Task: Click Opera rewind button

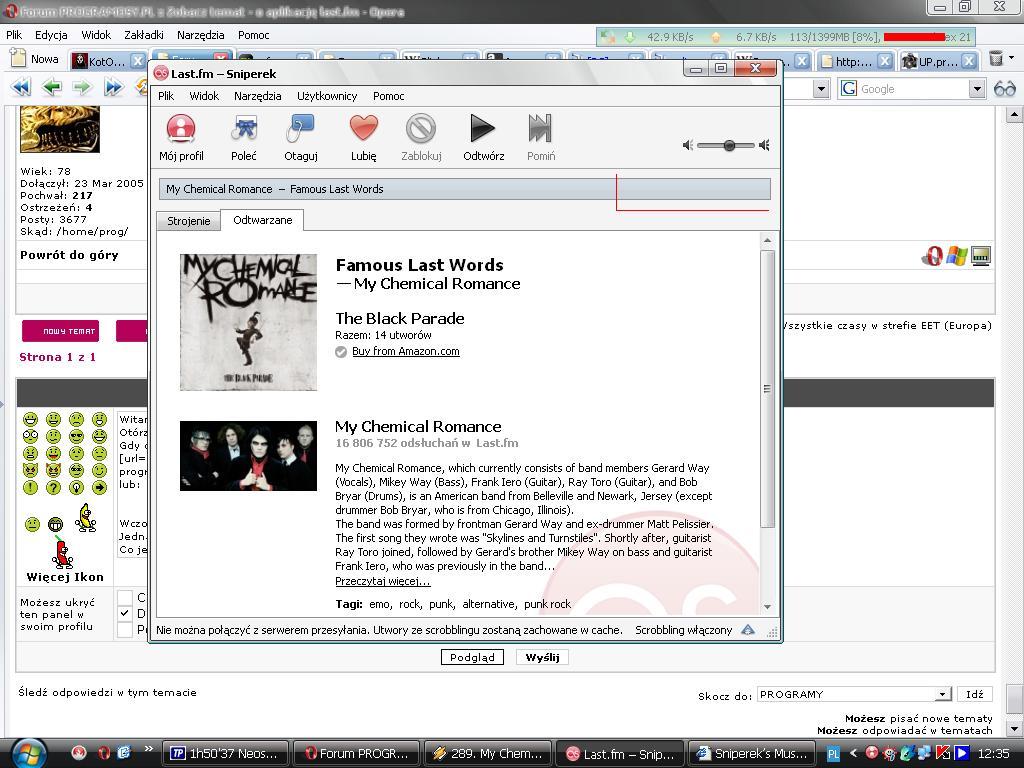Action: (x=21, y=87)
